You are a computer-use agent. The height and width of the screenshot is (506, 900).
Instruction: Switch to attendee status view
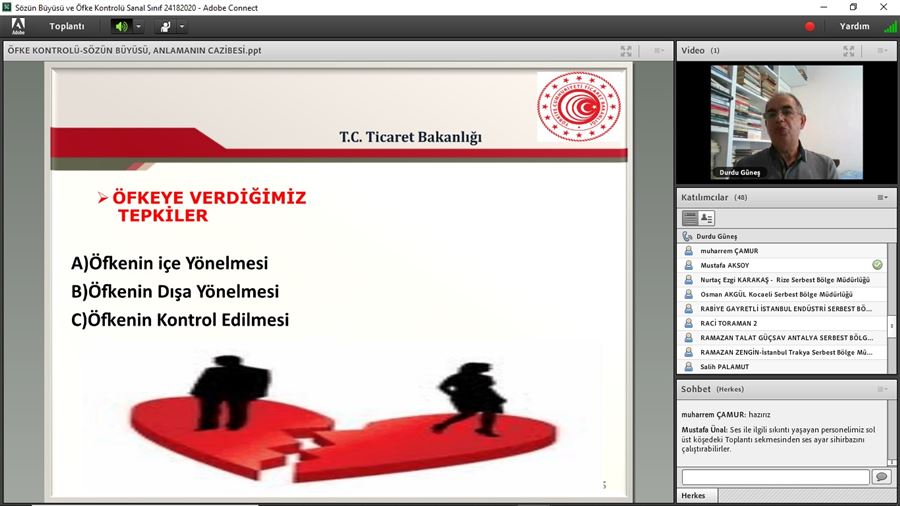707,218
